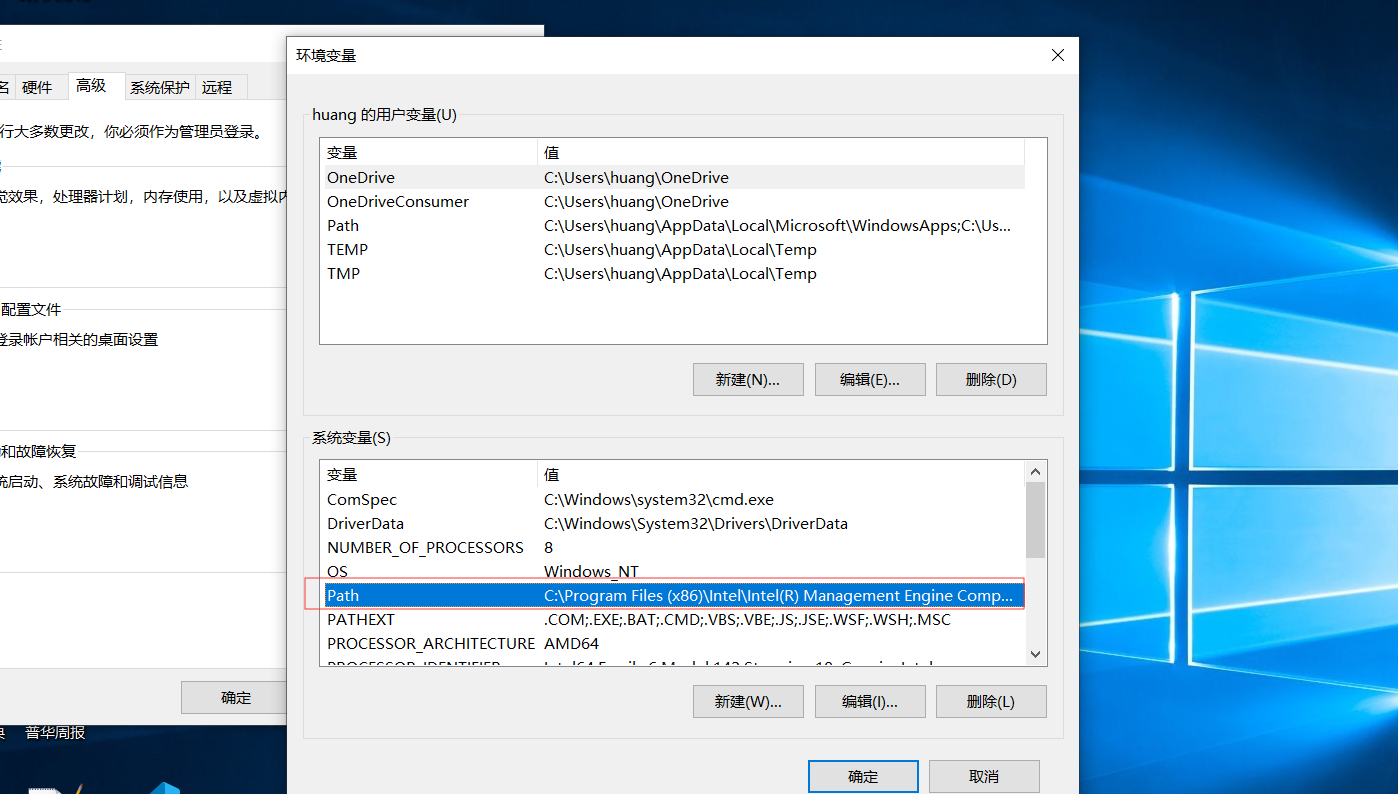Close the 环境变量 dialog with X
Screen dimensions: 1398x794
click(x=1058, y=55)
